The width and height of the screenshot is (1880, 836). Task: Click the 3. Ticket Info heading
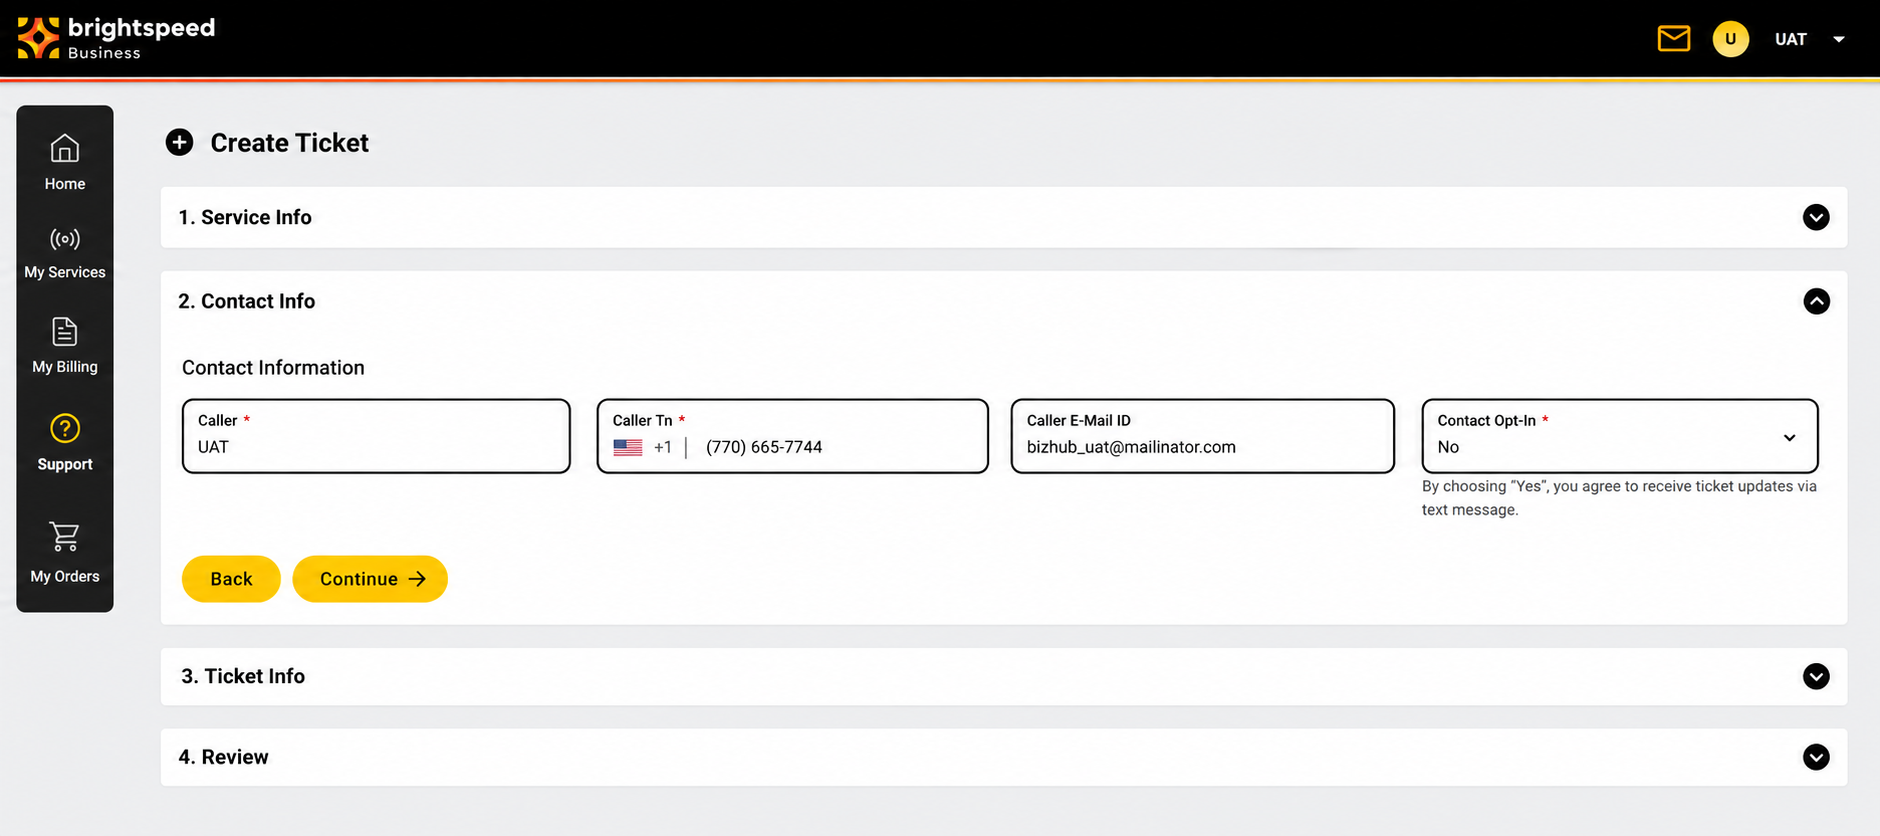tap(243, 676)
